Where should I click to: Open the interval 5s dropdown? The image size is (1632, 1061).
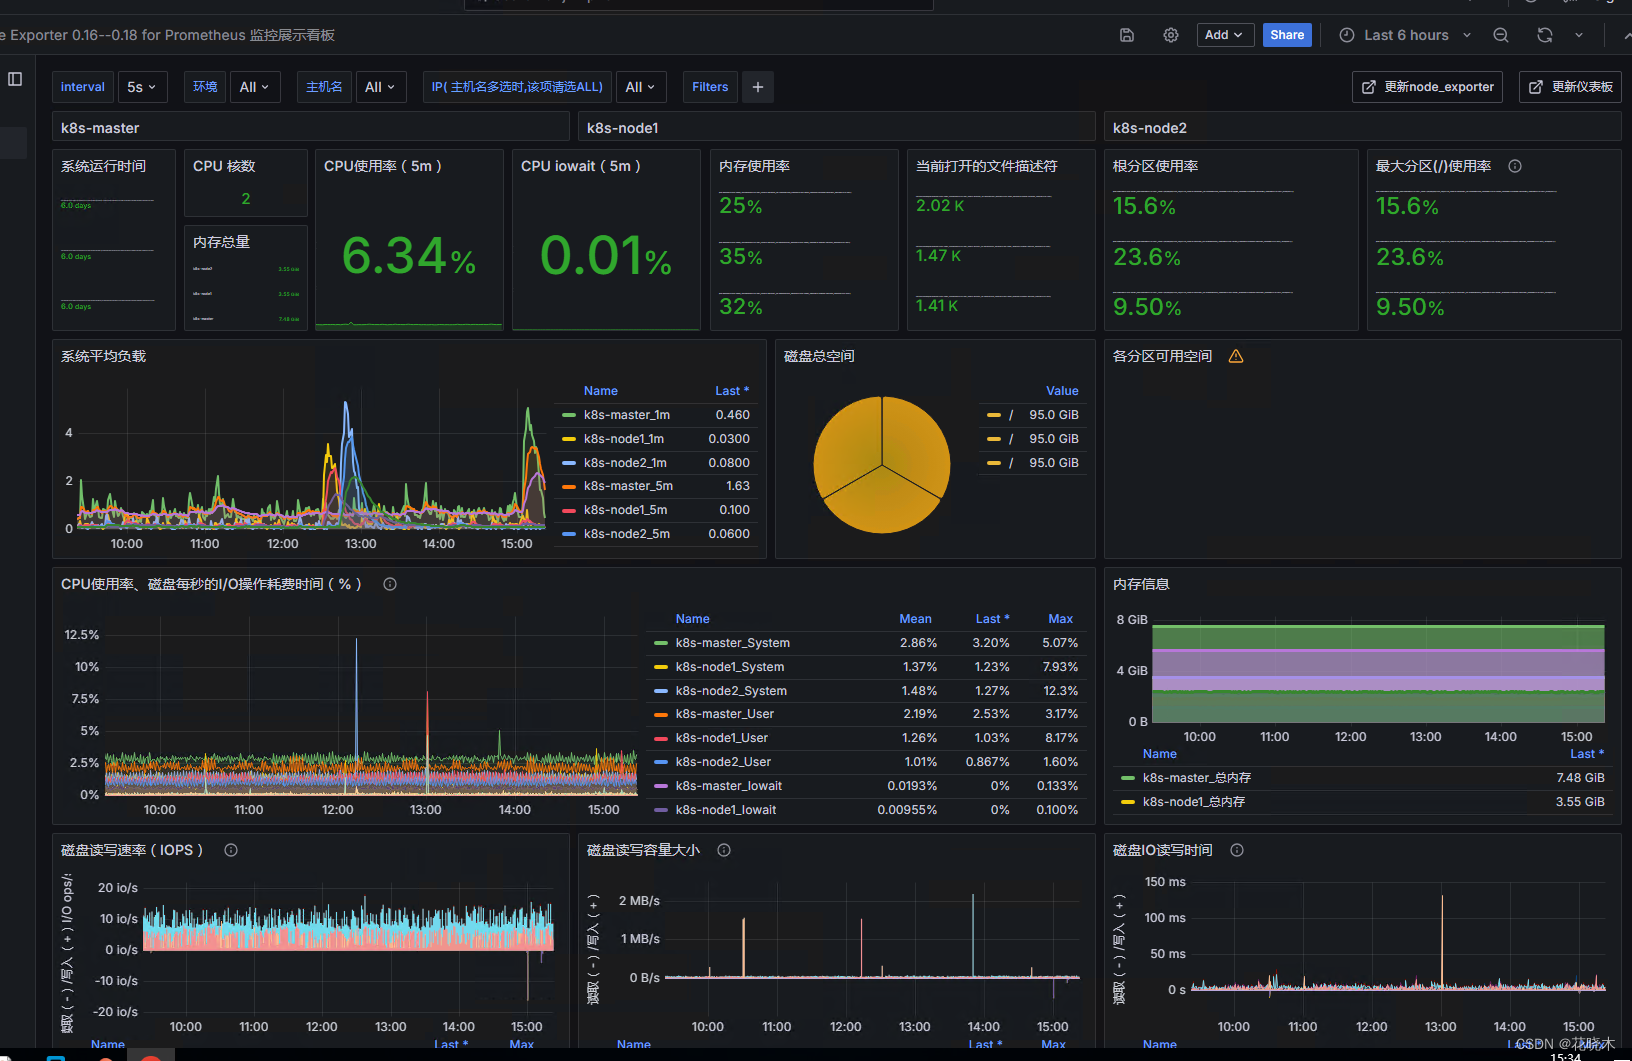click(142, 87)
